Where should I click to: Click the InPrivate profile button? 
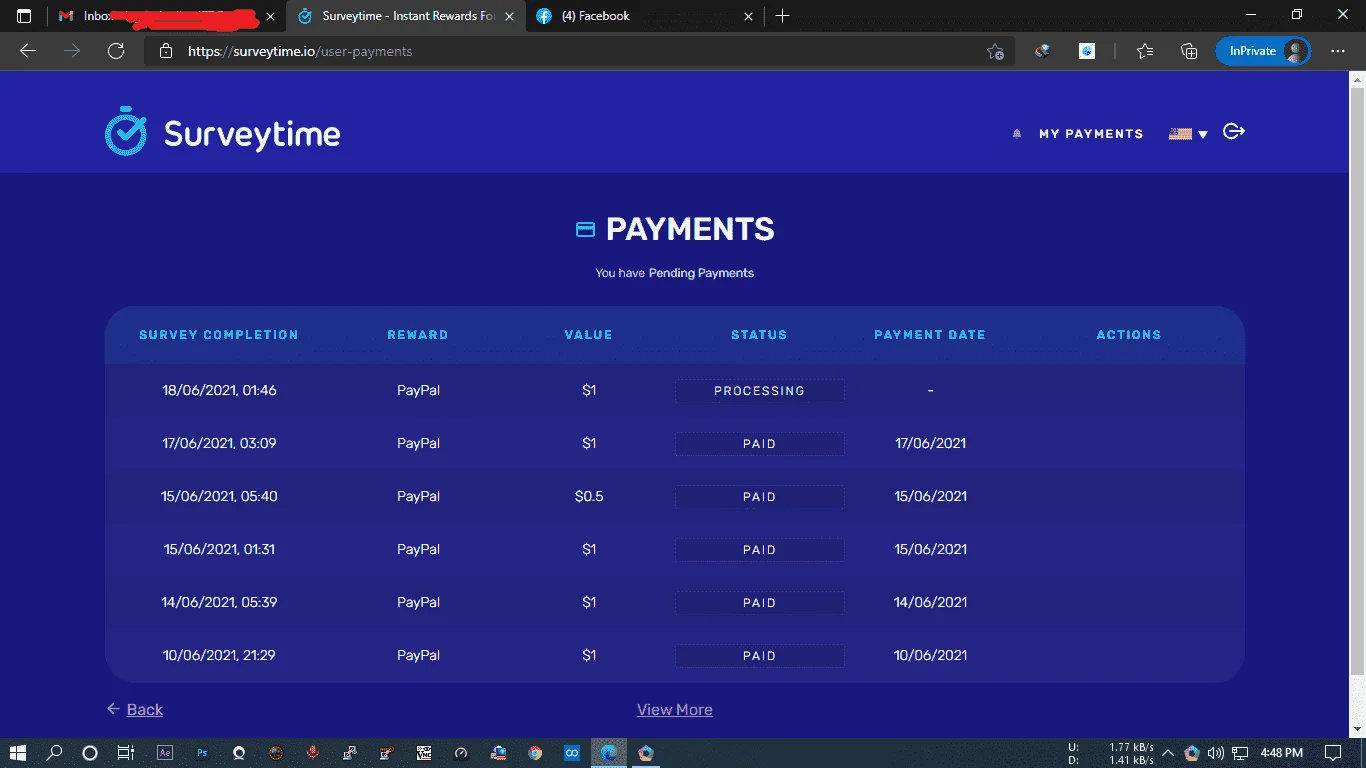pyautogui.click(x=1263, y=51)
